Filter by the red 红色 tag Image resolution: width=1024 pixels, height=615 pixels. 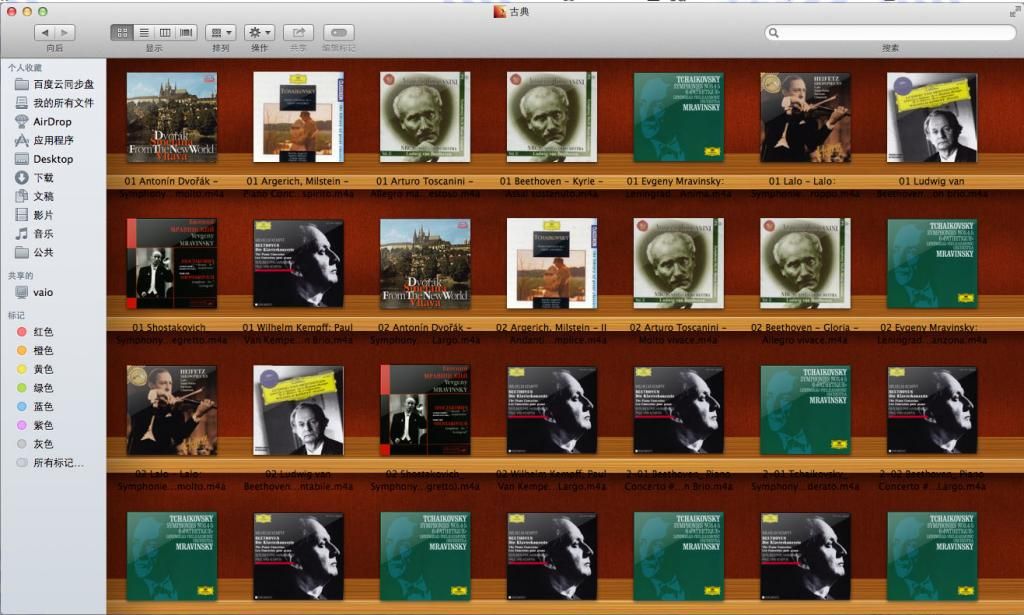43,332
